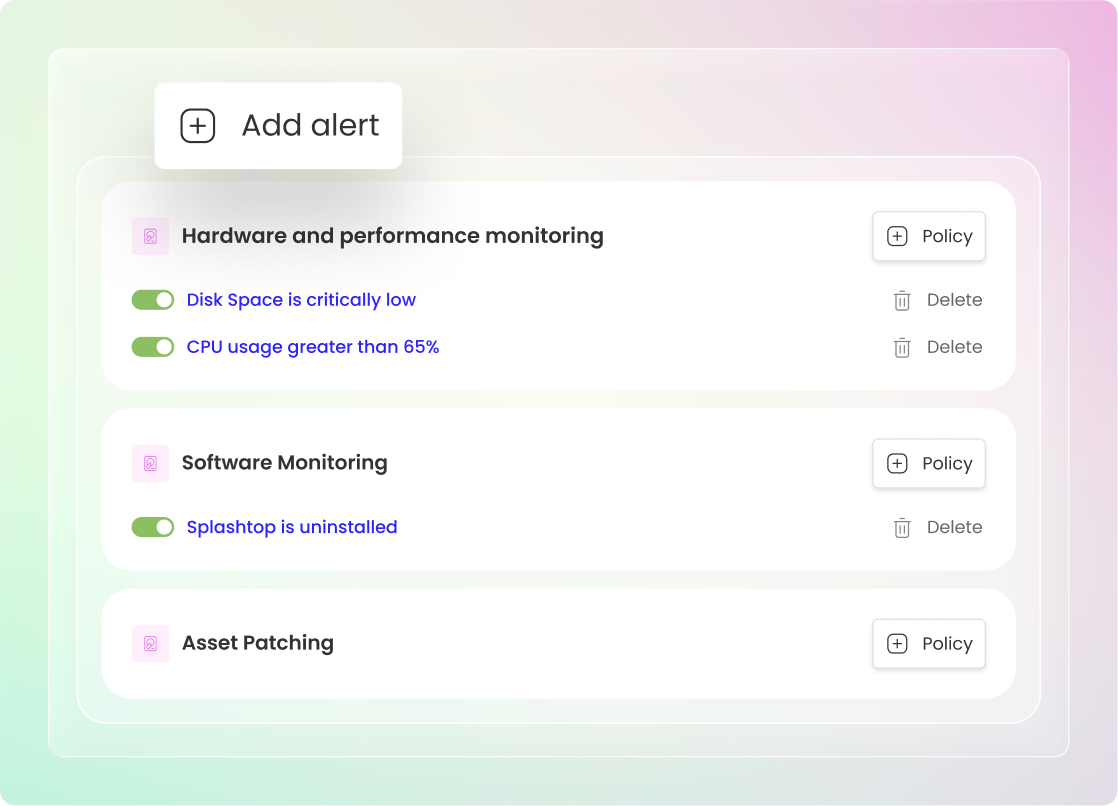Click the Asset Patching category icon
This screenshot has width=1118, height=806.
[150, 643]
